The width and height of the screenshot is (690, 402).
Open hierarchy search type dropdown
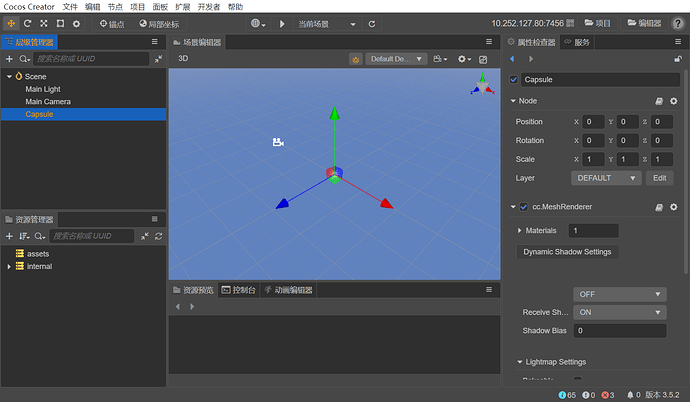(25, 59)
